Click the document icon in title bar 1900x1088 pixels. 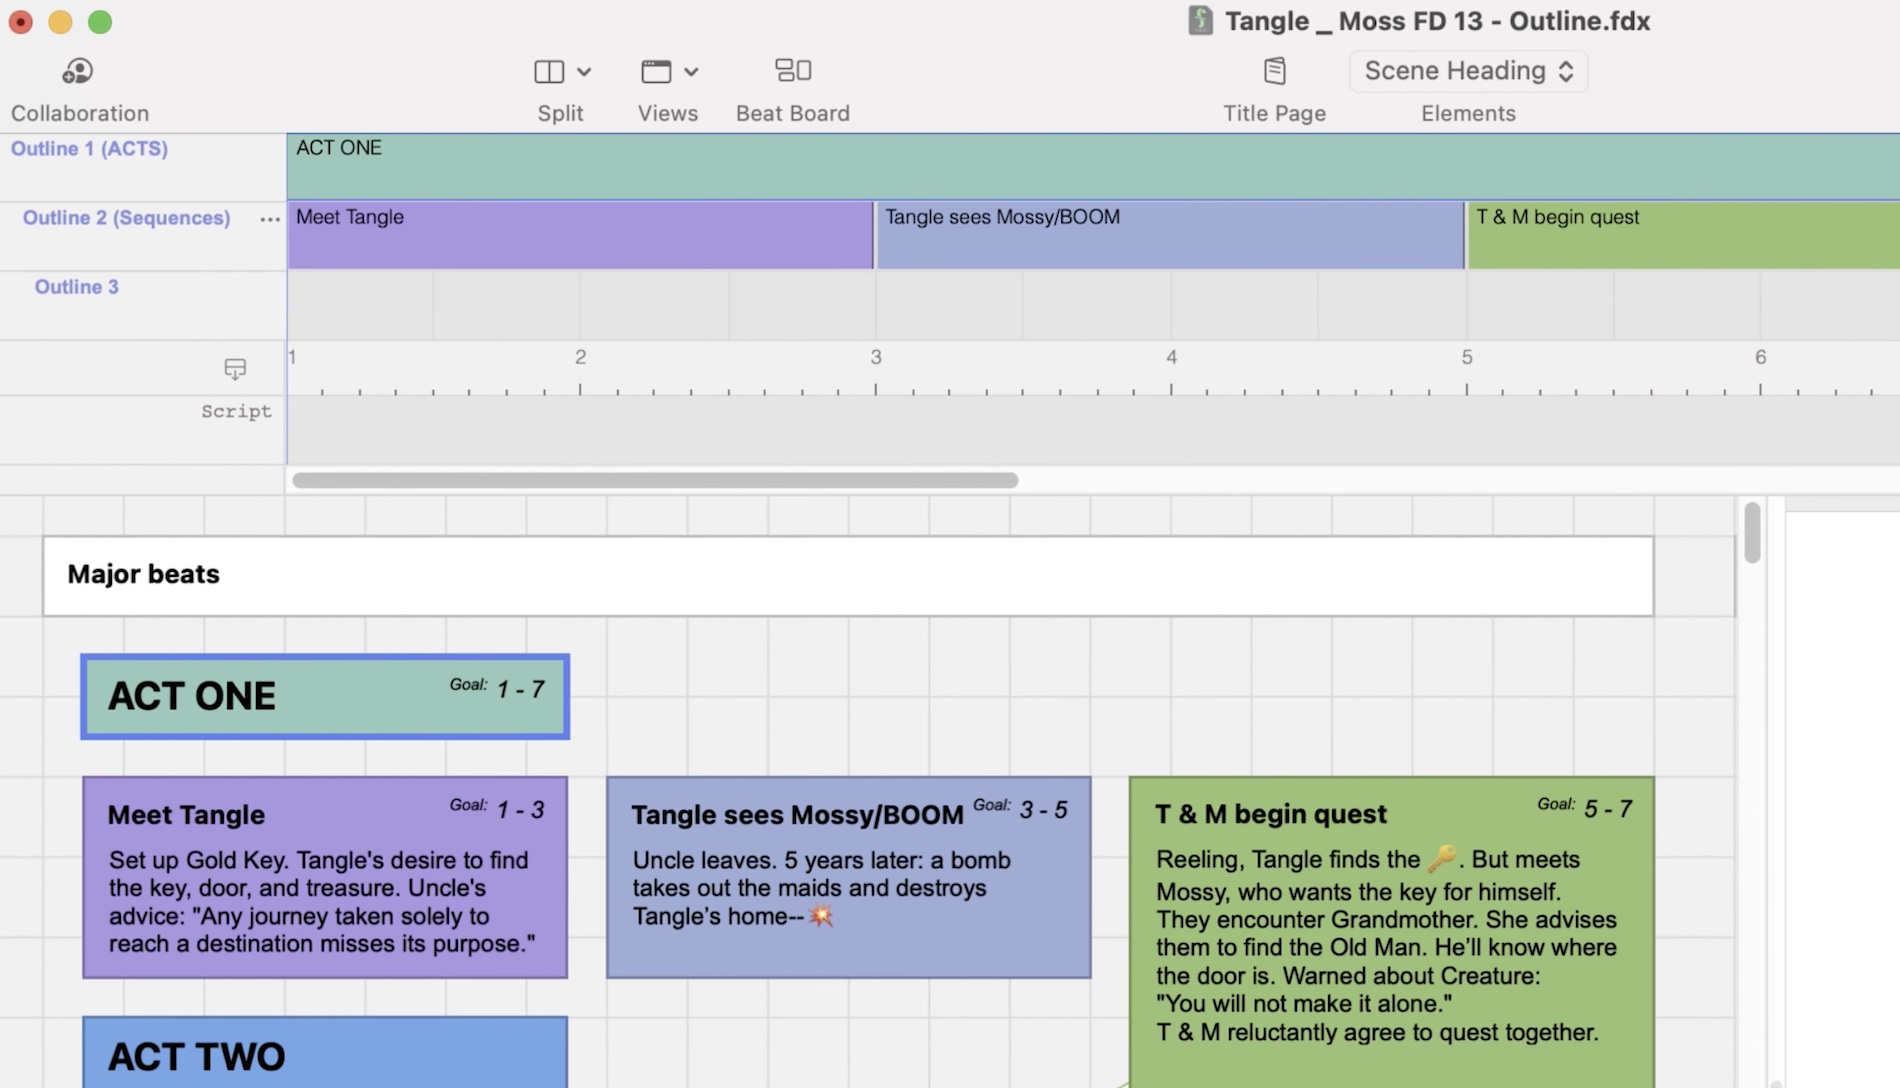pyautogui.click(x=1200, y=21)
